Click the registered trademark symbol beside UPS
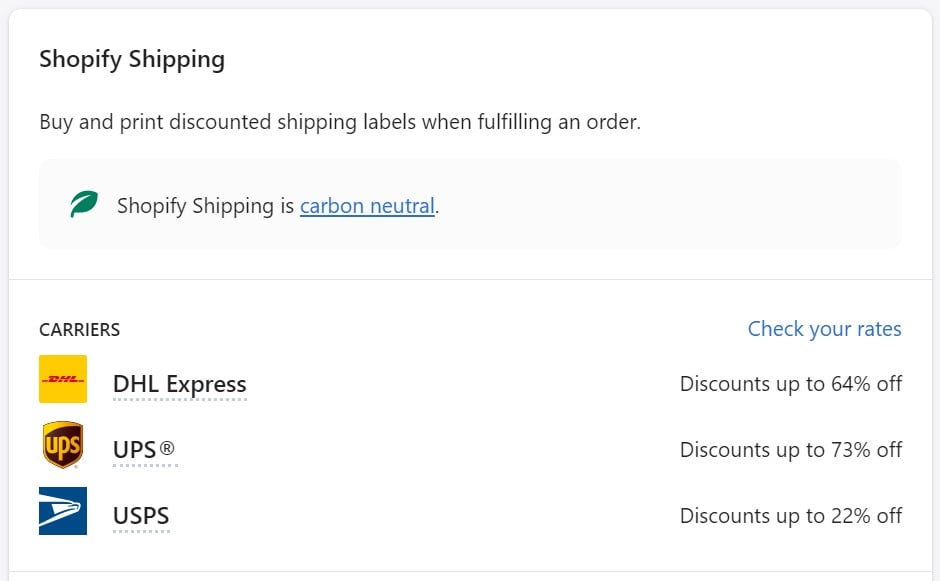This screenshot has width=940, height=581. tap(167, 449)
